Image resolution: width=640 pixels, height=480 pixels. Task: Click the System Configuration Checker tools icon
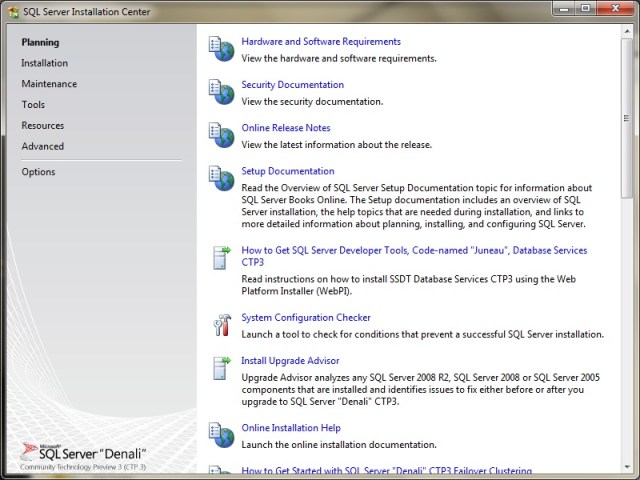coord(221,324)
